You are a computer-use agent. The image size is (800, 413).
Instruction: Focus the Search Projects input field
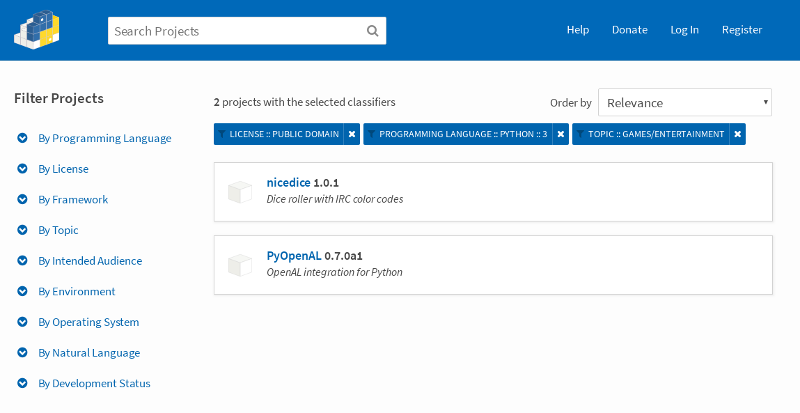point(235,31)
